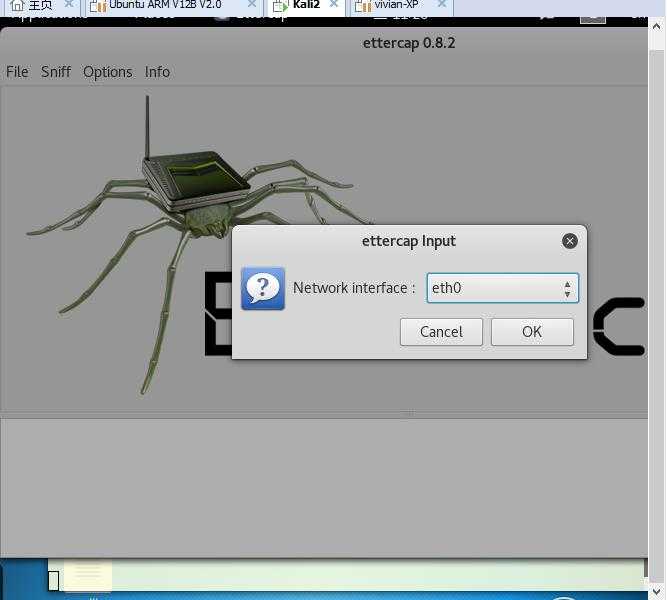This screenshot has width=667, height=600.
Task: Open the Info menu
Action: 157,72
